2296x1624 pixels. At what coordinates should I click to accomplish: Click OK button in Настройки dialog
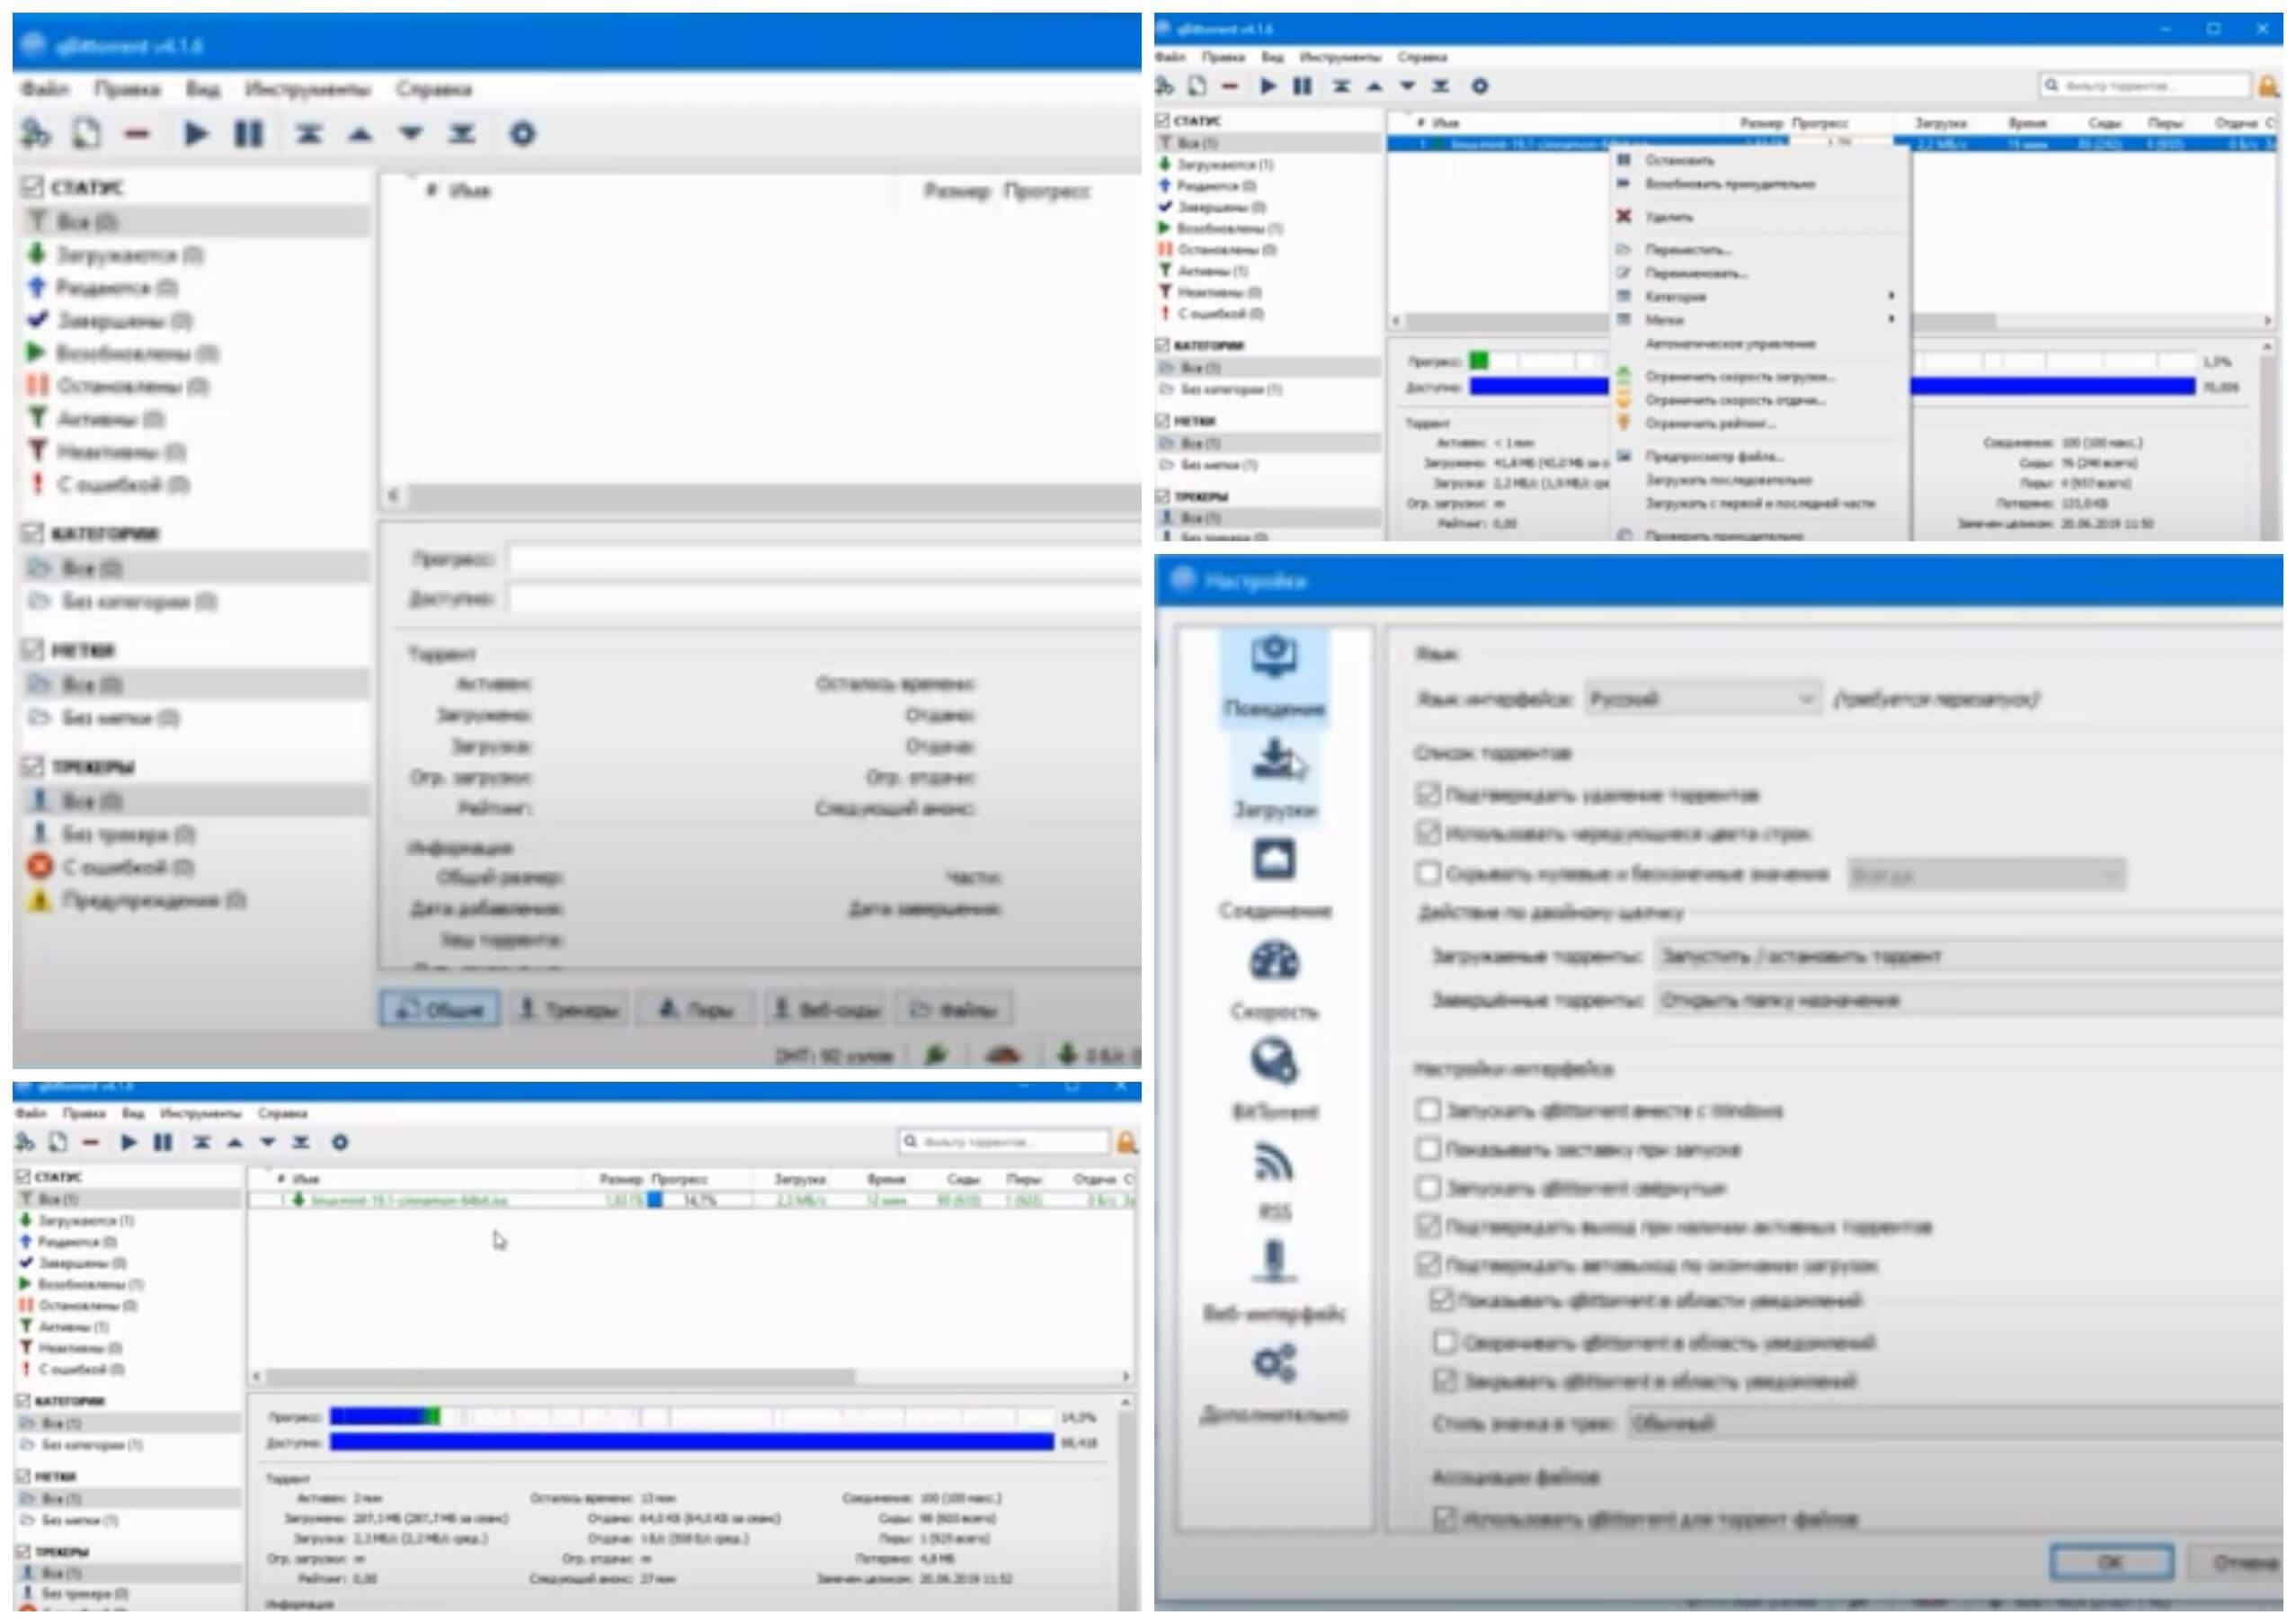(x=2110, y=1561)
